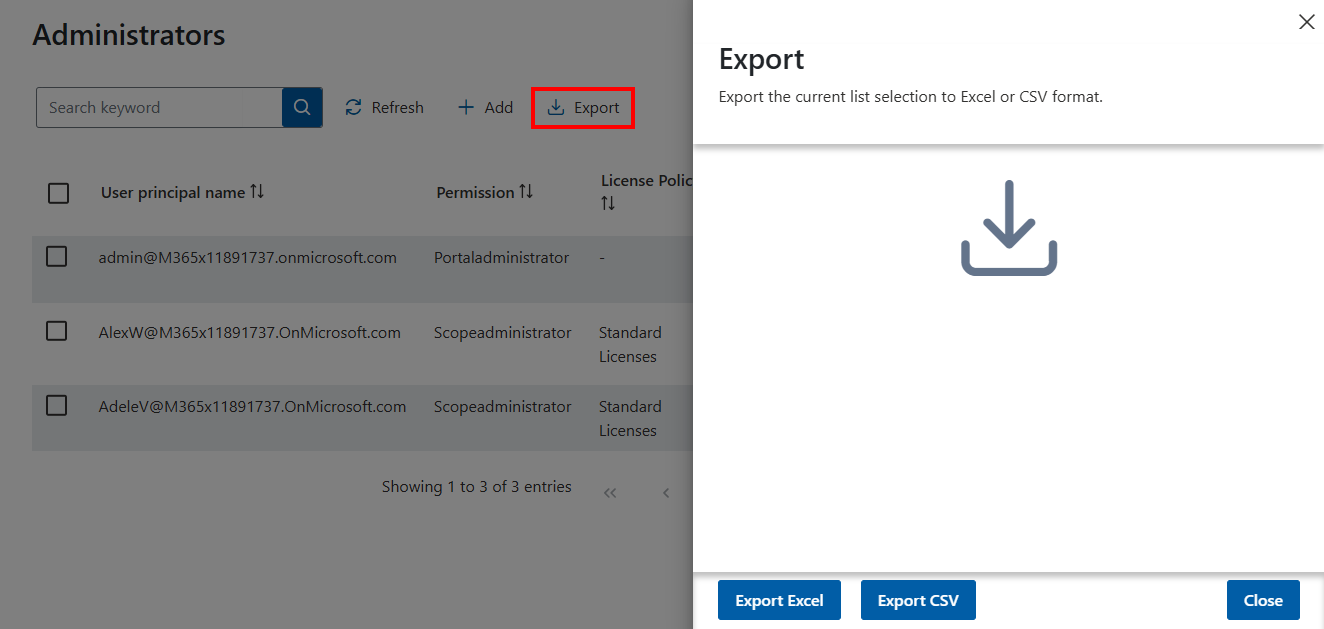
Task: Toggle the select-all header checkbox
Action: tap(59, 193)
